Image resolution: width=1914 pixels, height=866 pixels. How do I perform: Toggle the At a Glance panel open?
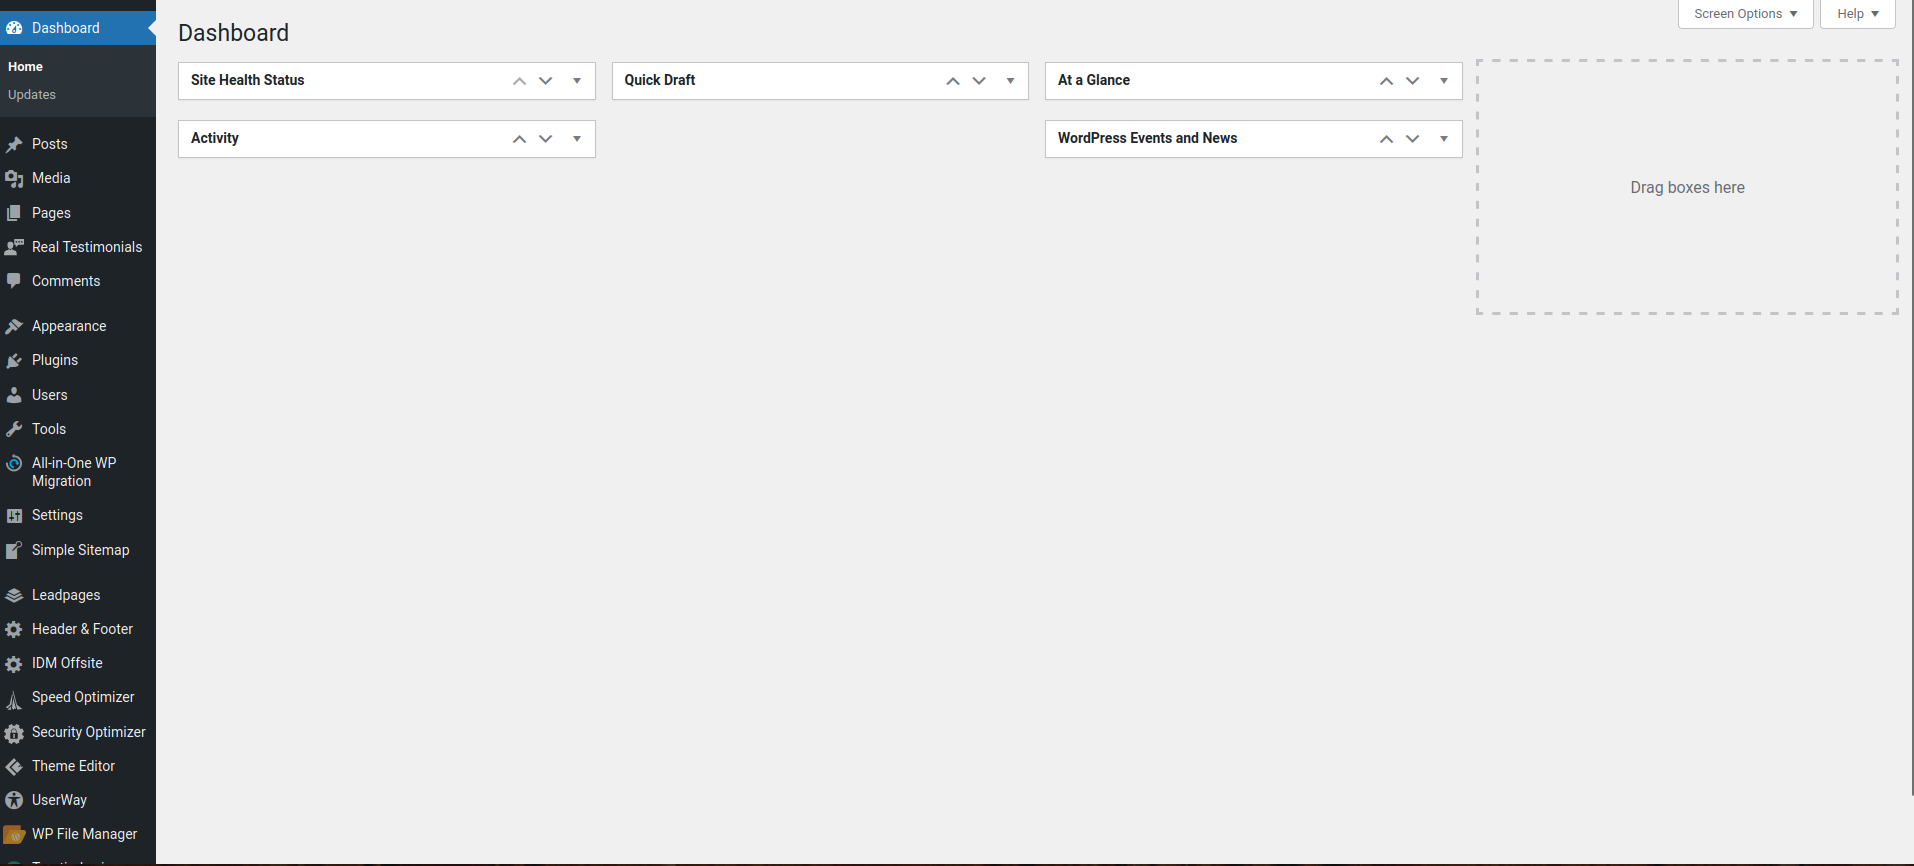[1444, 81]
